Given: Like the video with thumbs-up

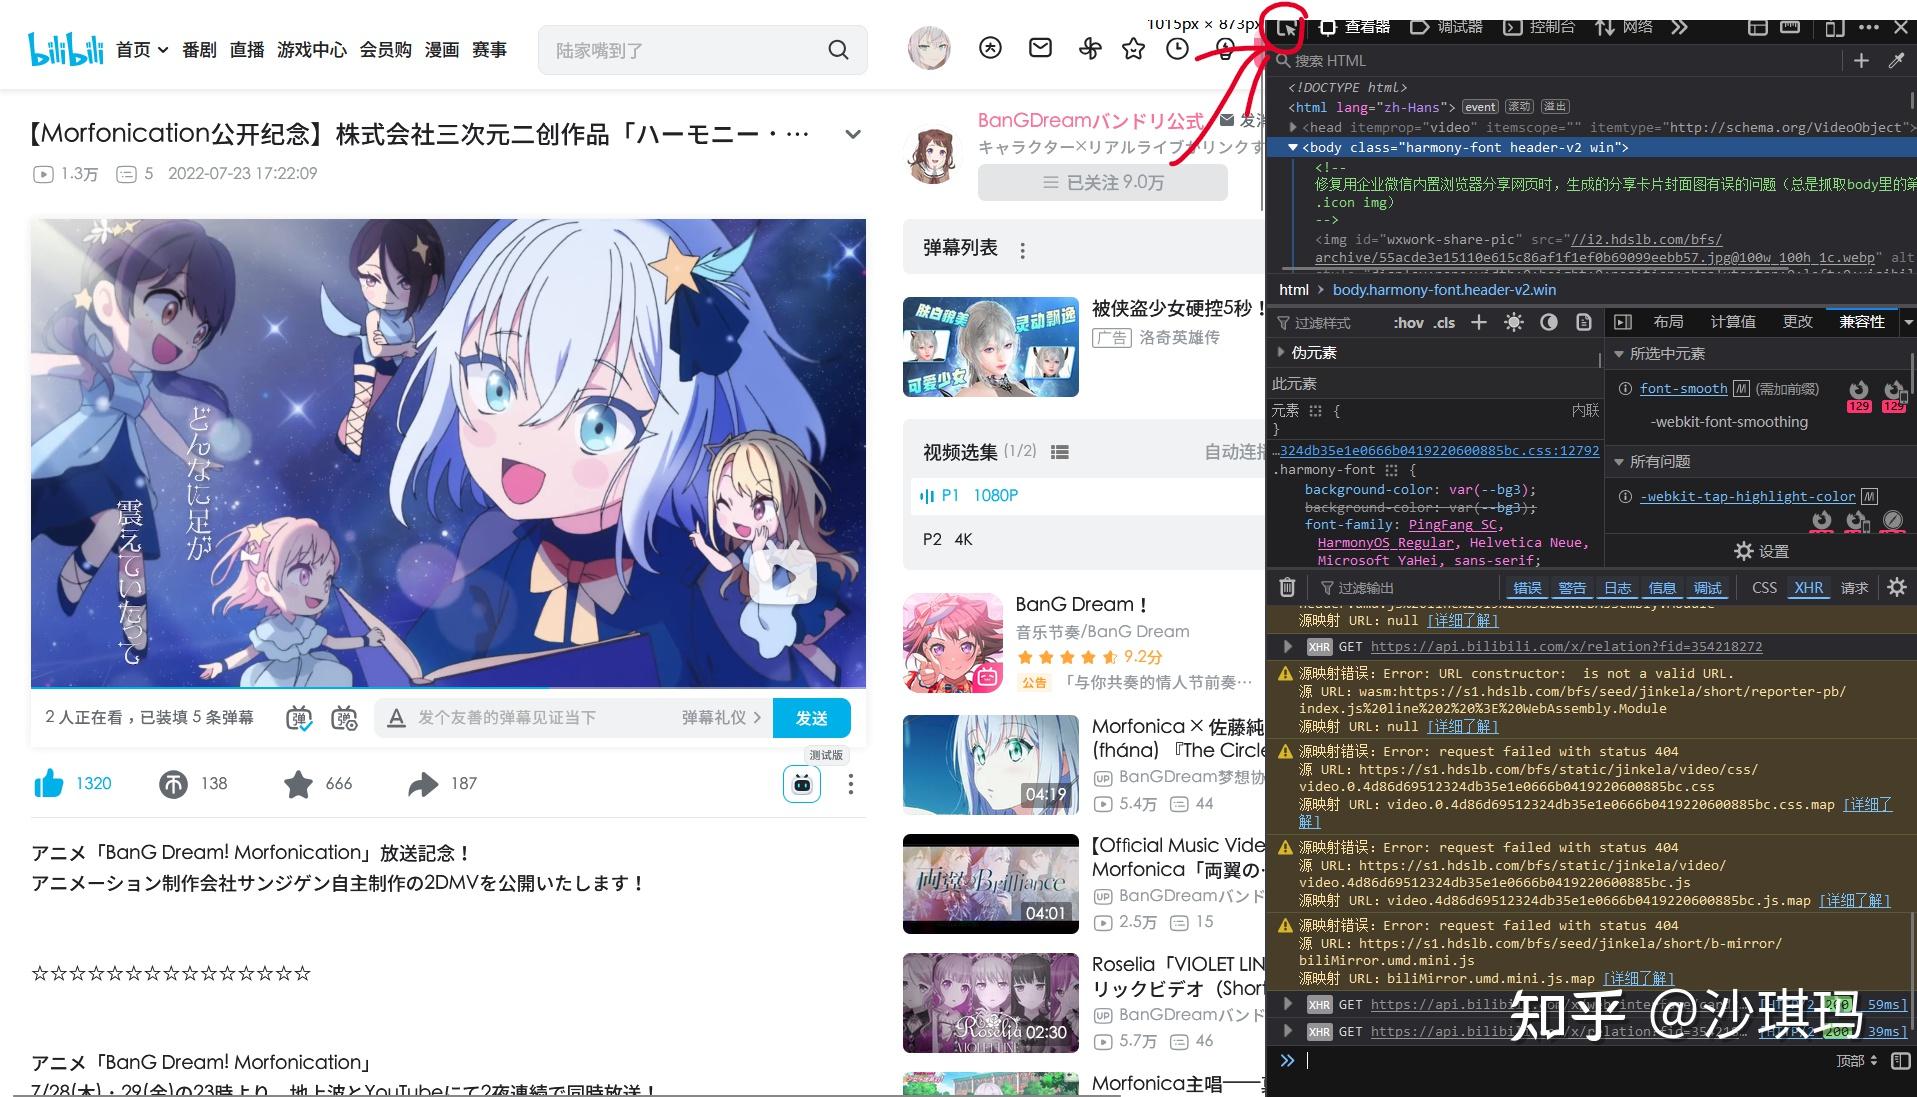Looking at the screenshot, I should [49, 784].
